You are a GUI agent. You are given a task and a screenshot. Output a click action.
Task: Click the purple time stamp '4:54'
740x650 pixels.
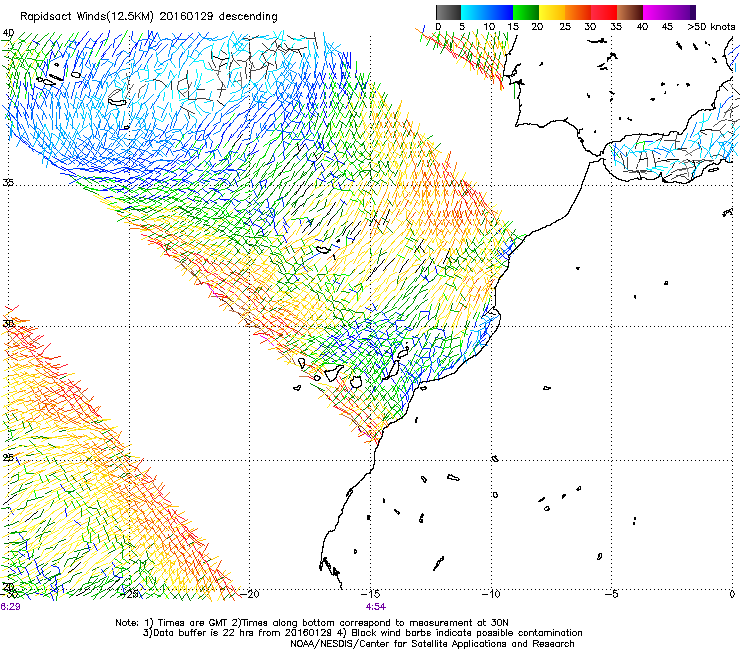(375, 607)
